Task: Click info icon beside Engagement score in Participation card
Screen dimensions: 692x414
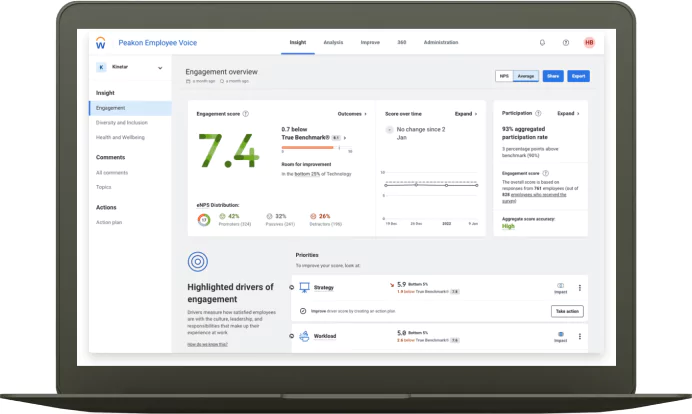Action: [545, 173]
